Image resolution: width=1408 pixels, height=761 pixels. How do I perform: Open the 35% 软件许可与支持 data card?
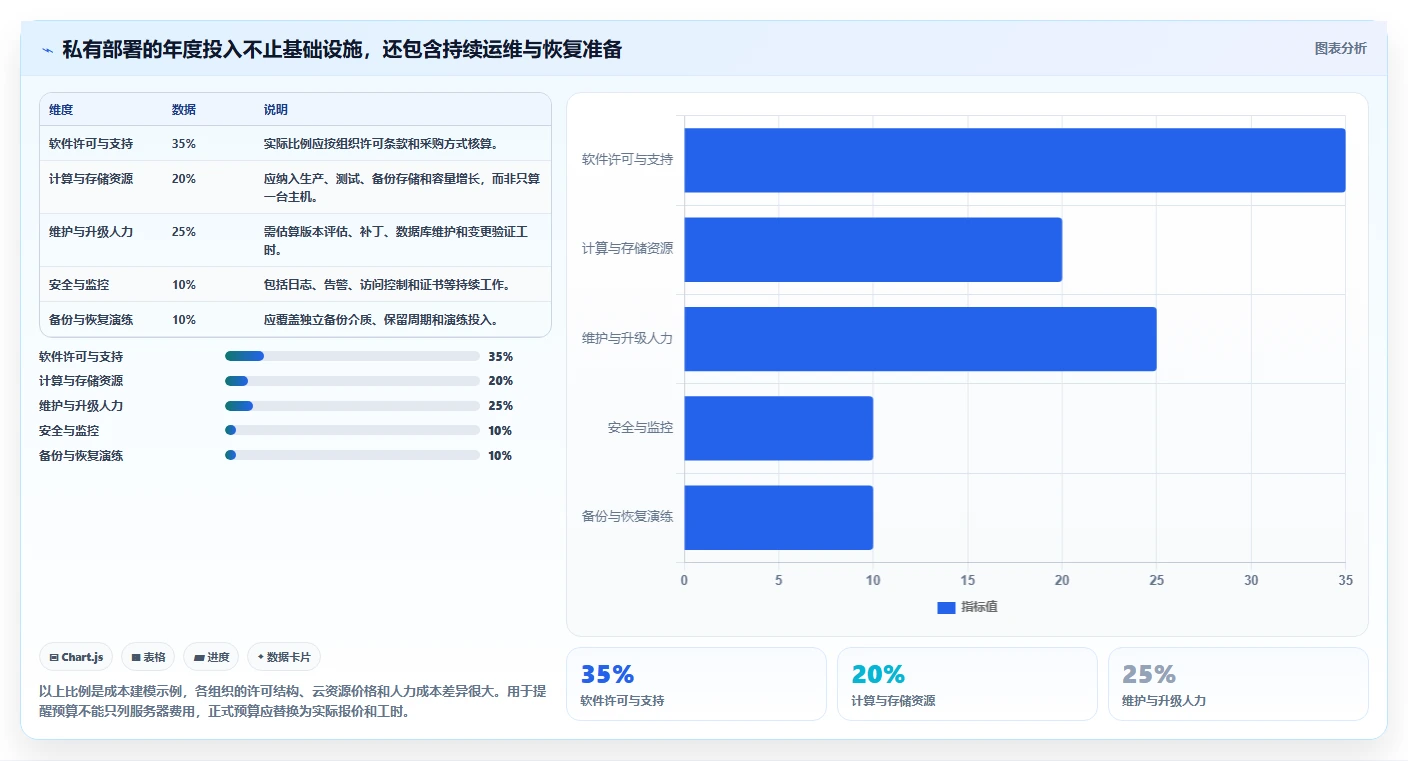696,684
